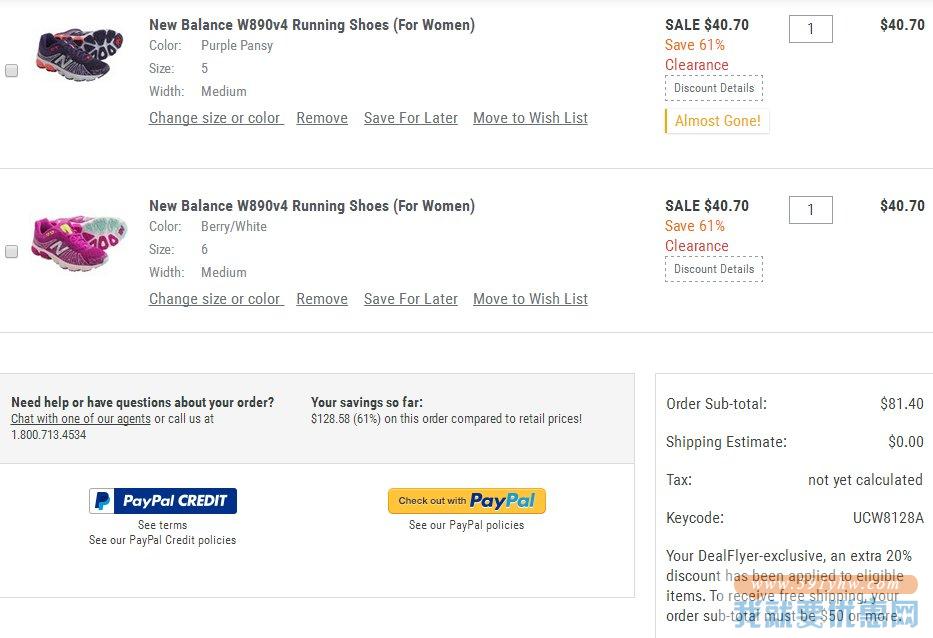Select the Purple Pansy shoes checkbox

coord(11,70)
